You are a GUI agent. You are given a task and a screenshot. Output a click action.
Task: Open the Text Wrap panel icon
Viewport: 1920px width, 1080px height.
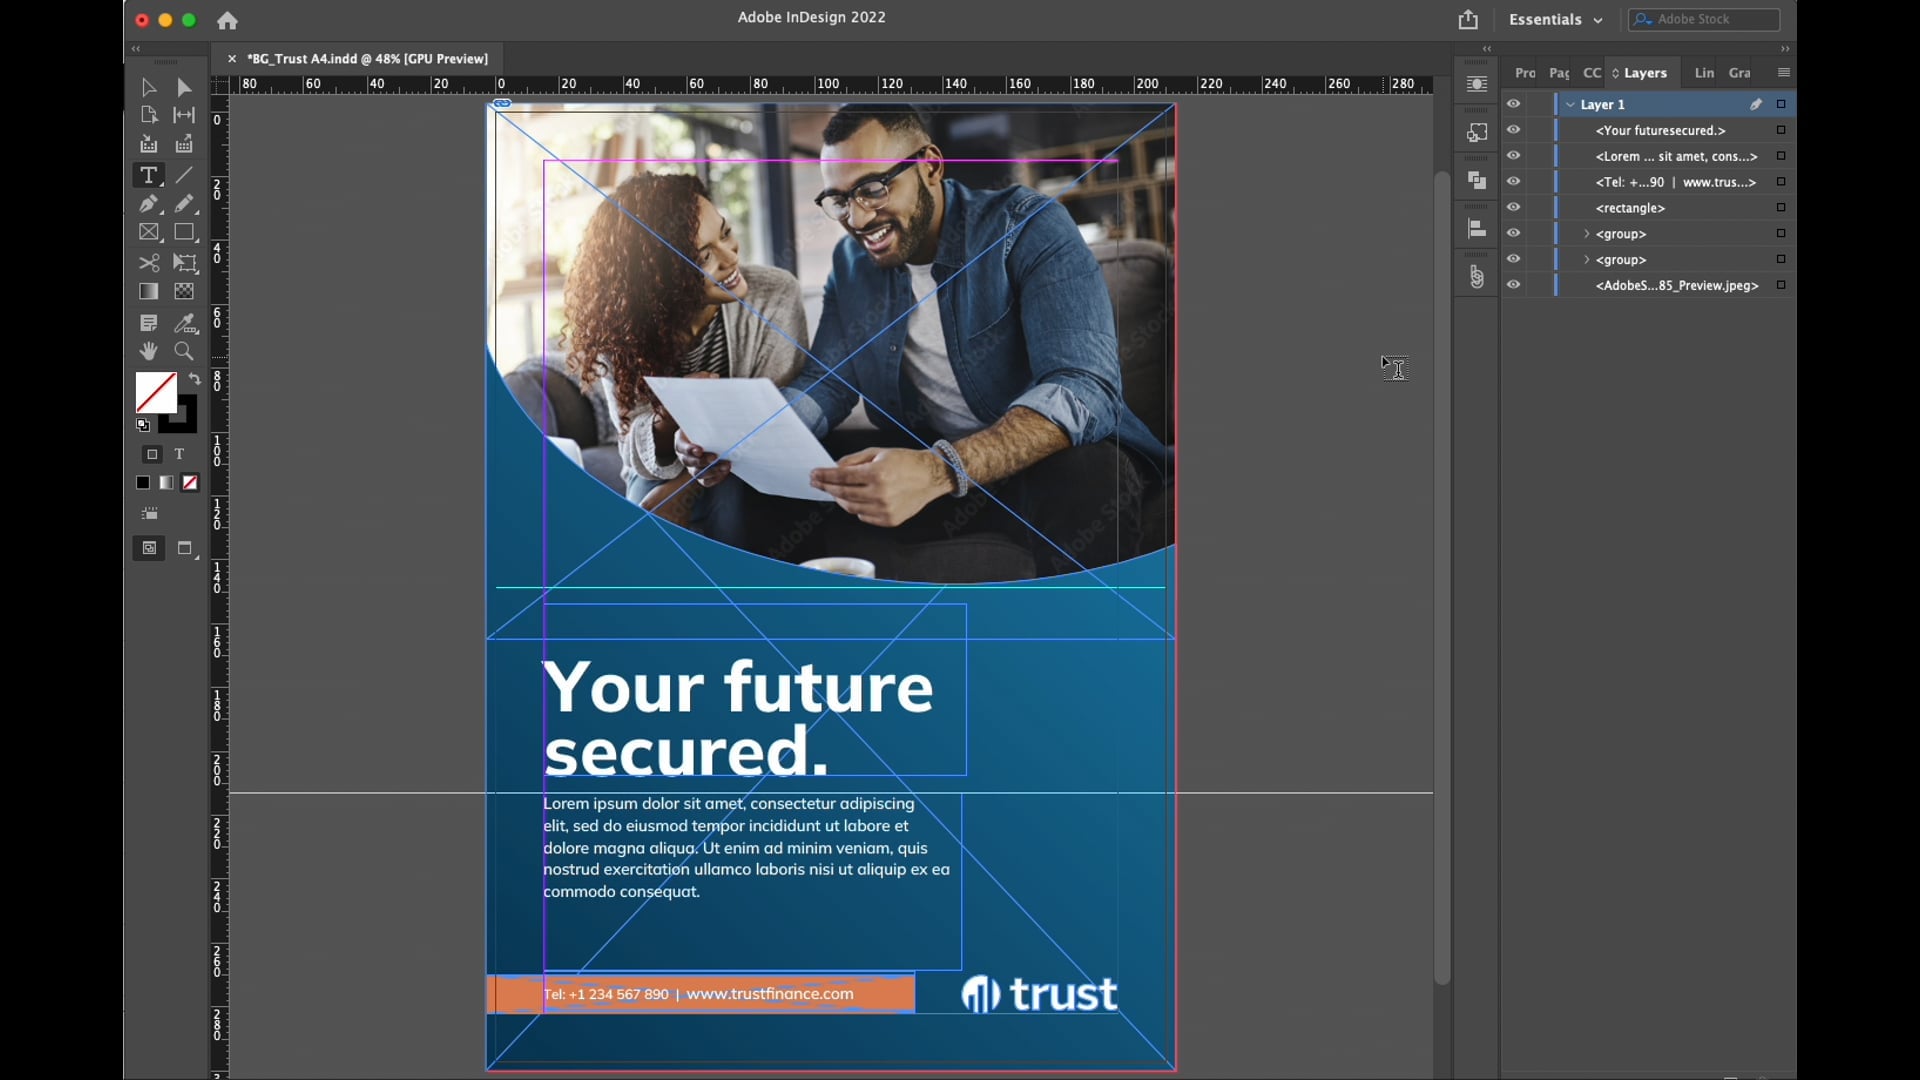click(x=1477, y=84)
